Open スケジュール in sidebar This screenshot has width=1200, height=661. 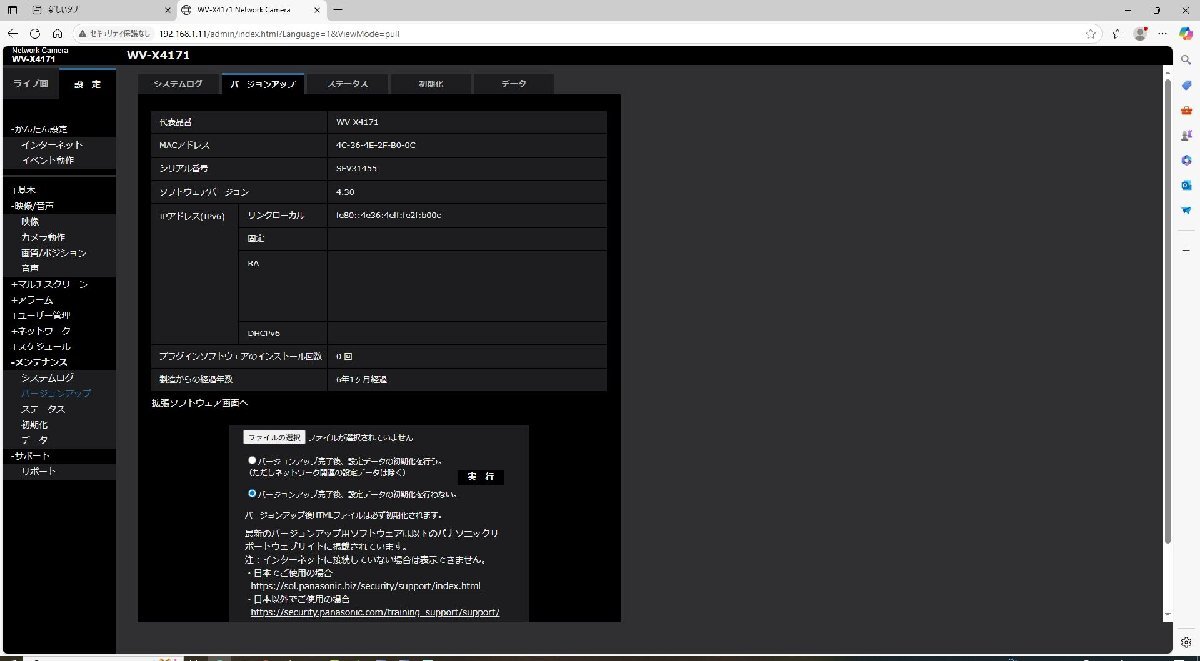[41, 346]
